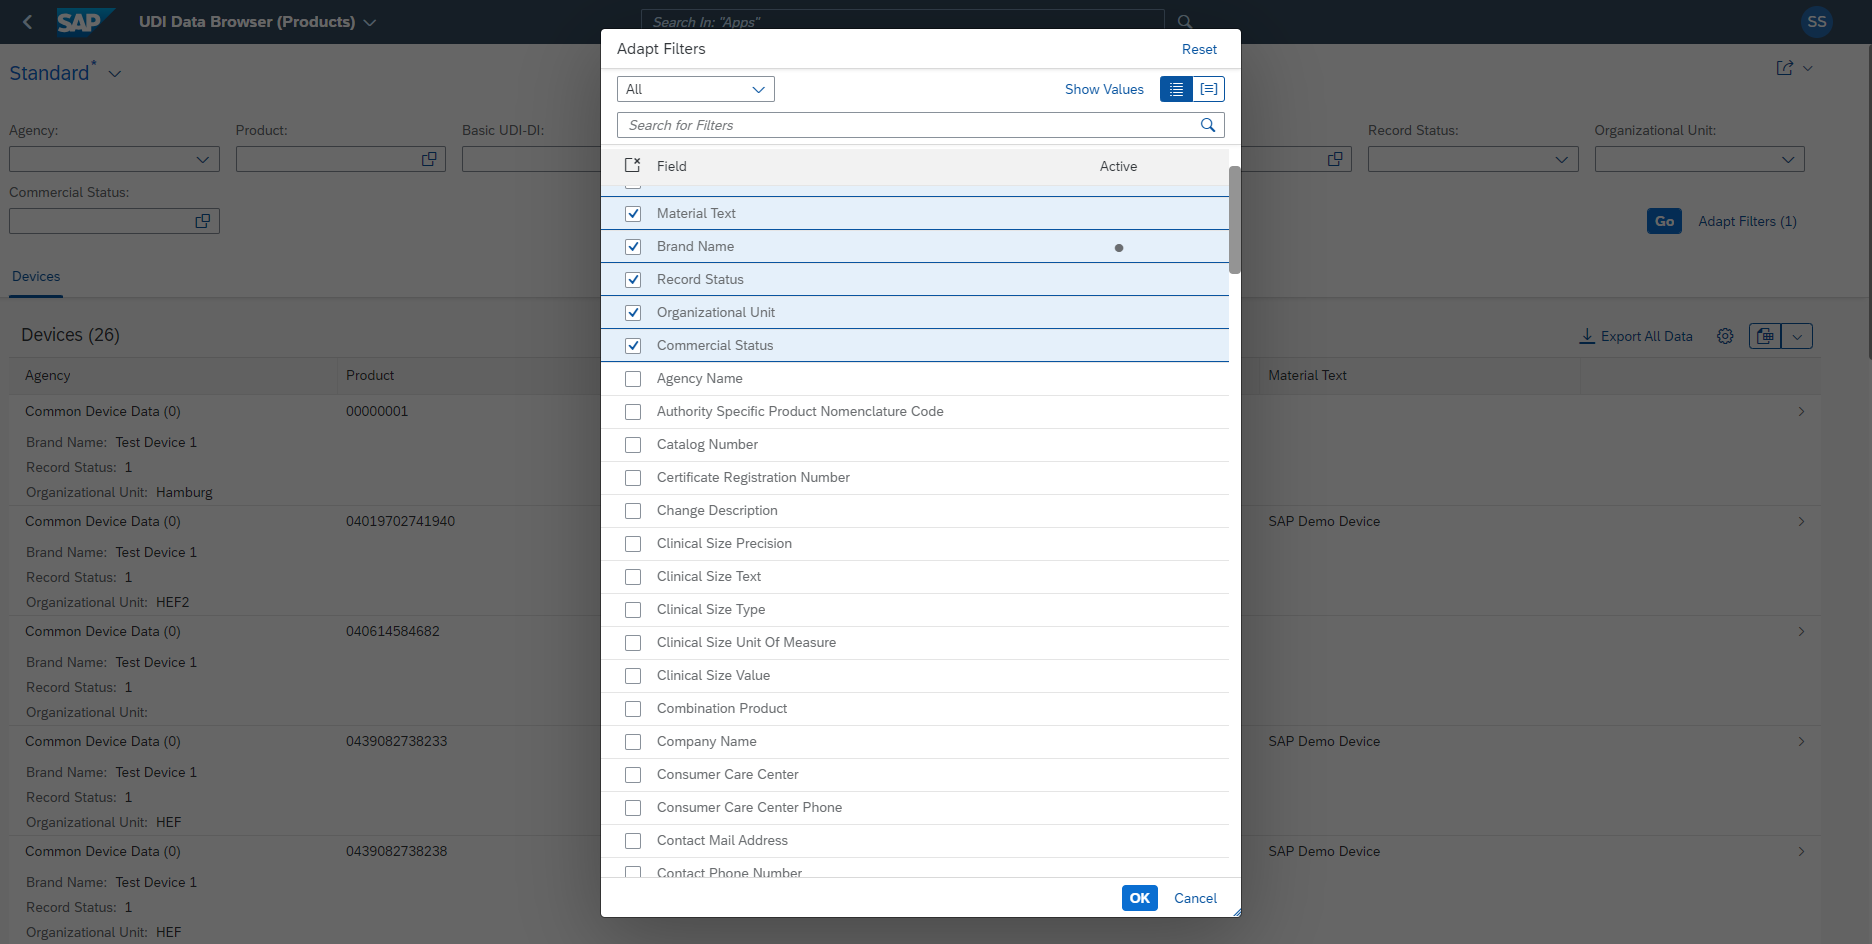The width and height of the screenshot is (1872, 944).
Task: Open Organizational Unit filter dropdown
Action: [x=1788, y=159]
